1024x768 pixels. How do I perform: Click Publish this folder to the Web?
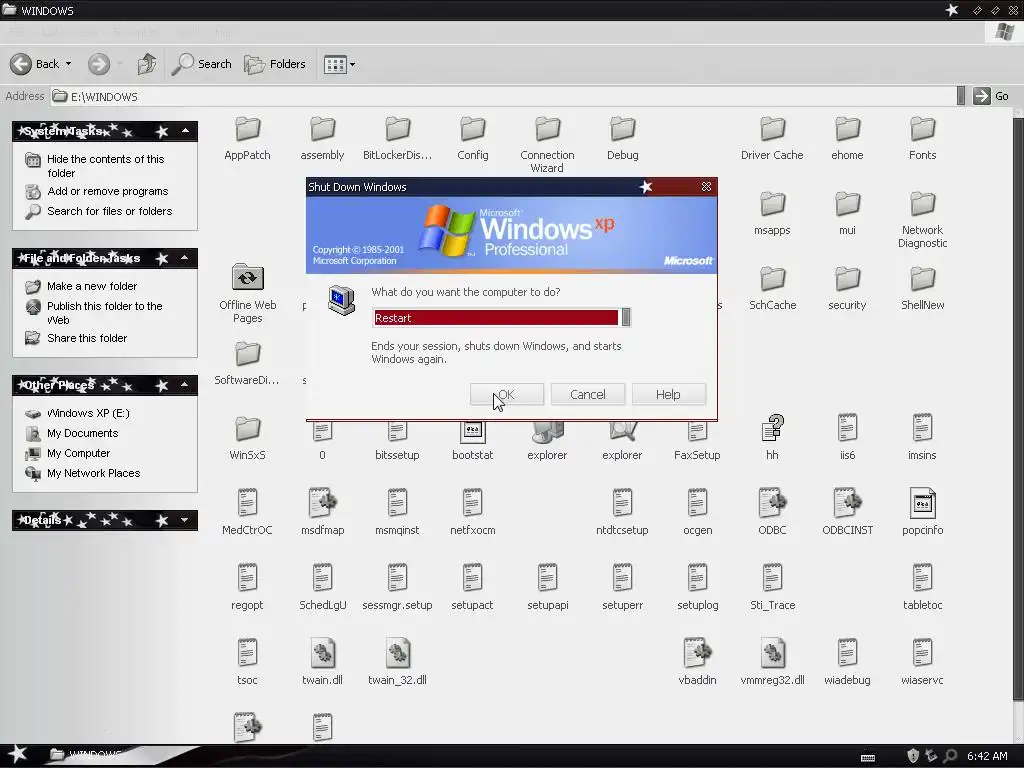(x=104, y=313)
